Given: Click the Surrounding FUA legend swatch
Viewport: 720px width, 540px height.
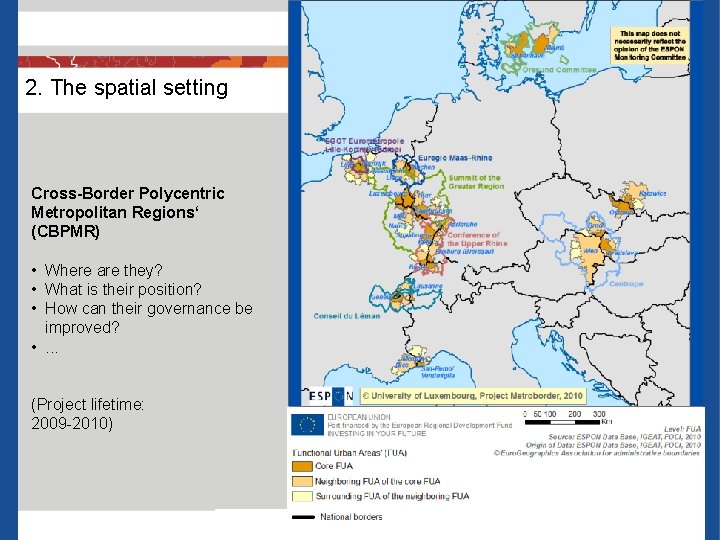Looking at the screenshot, I should (302, 496).
